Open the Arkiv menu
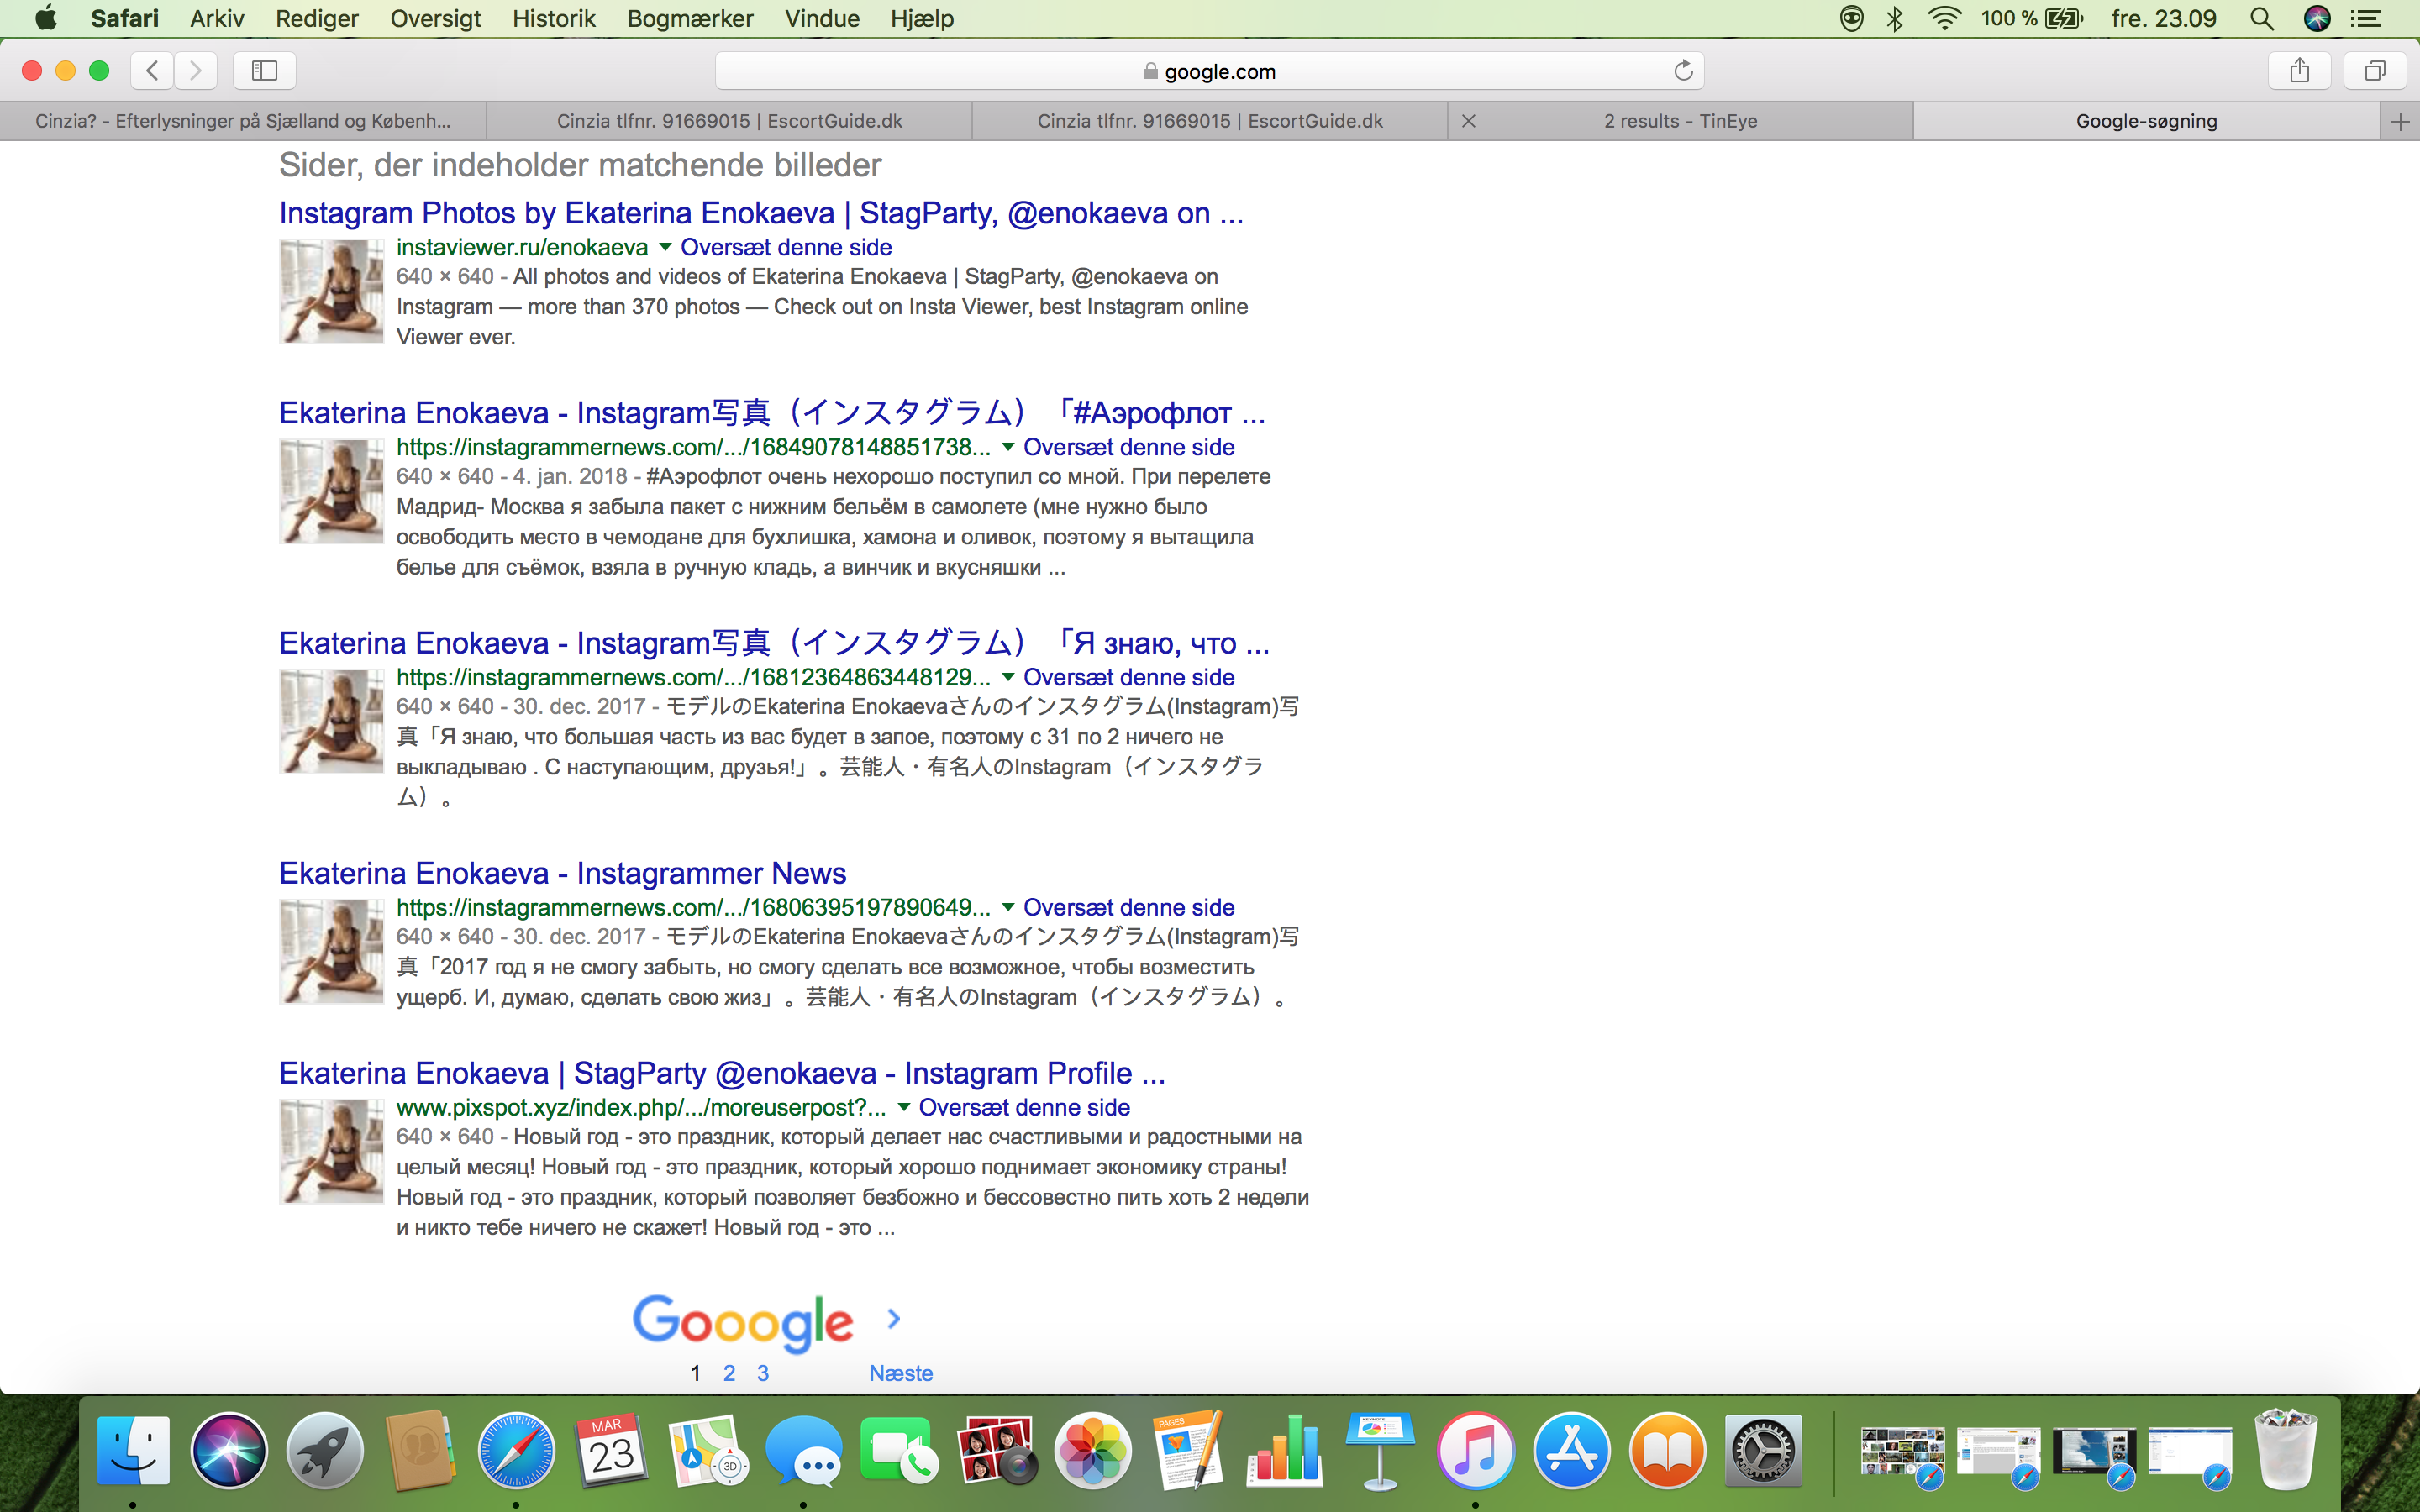Screen dimensions: 2420x1512 click(217, 18)
